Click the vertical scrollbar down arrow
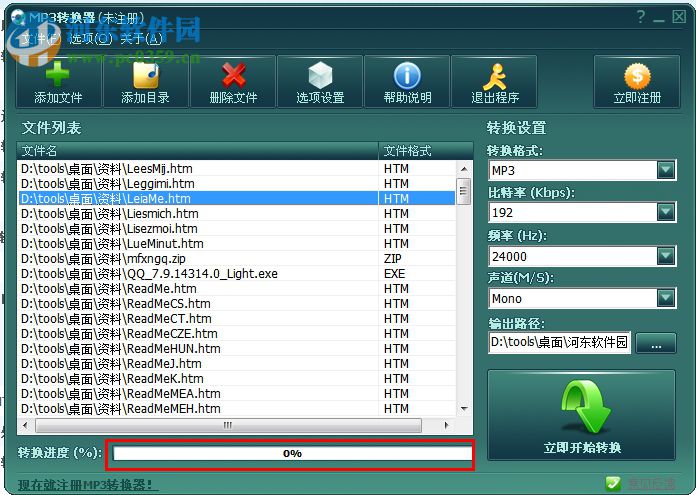 click(x=464, y=408)
